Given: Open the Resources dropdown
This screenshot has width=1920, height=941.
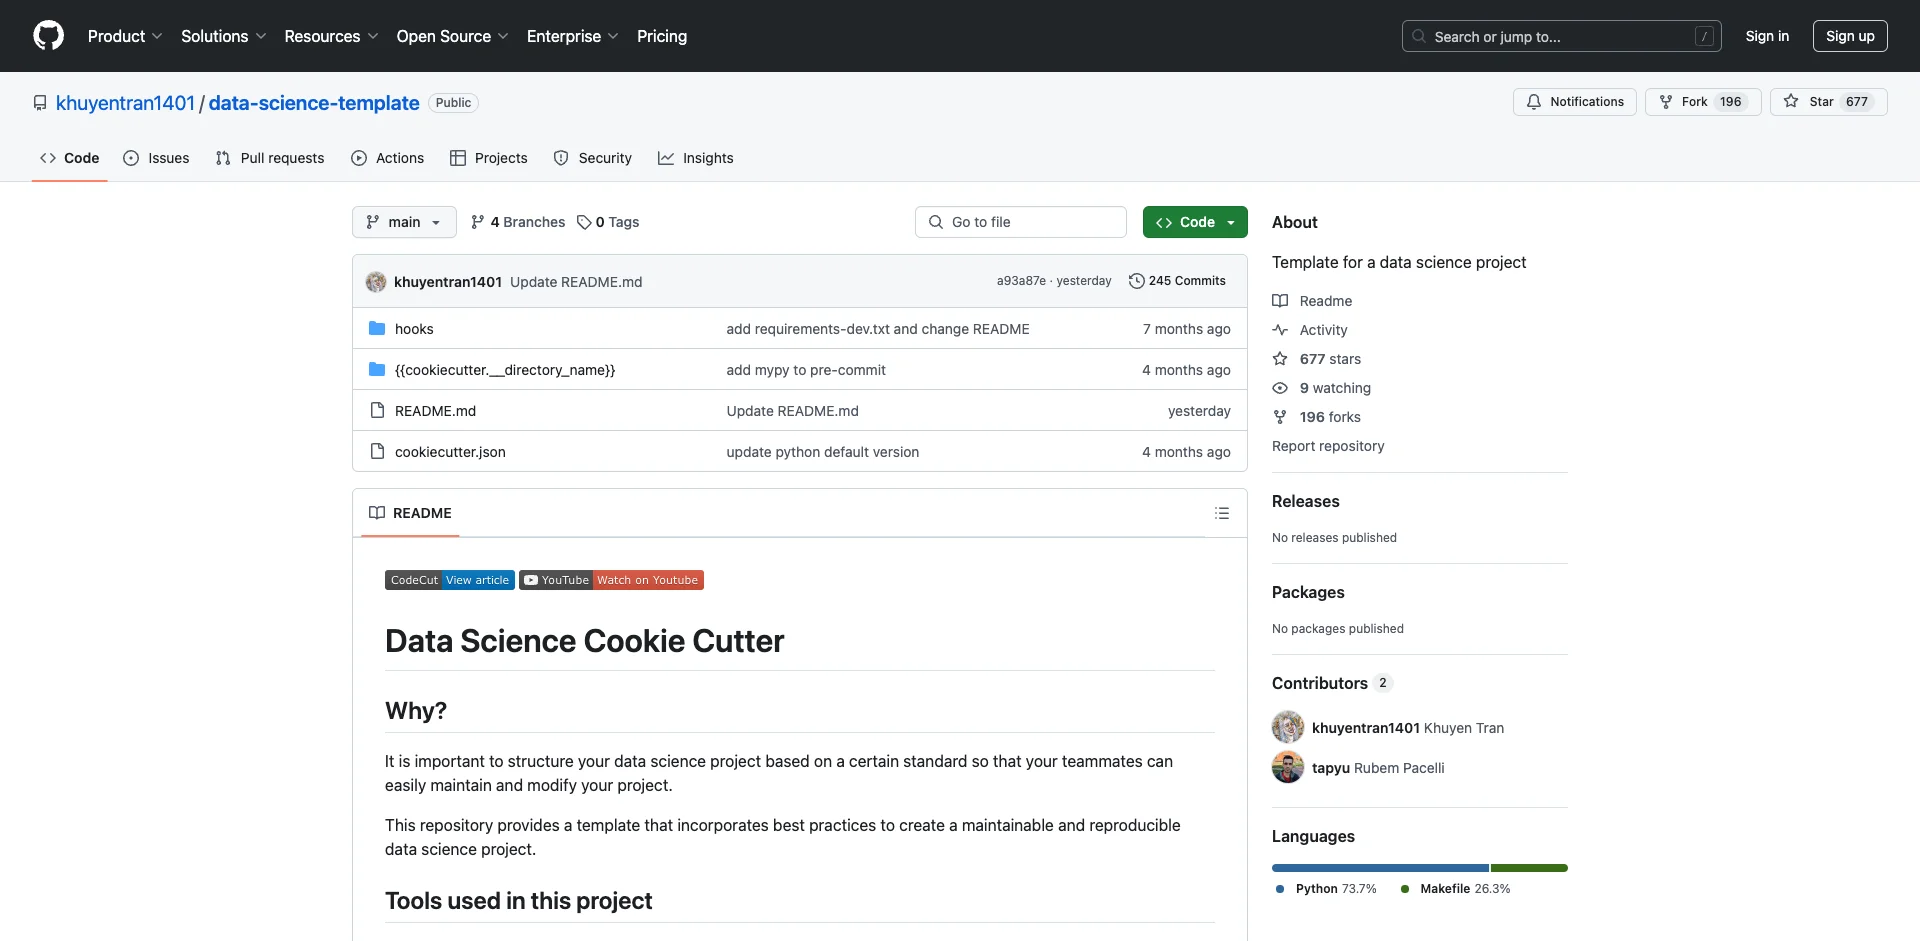Looking at the screenshot, I should point(331,36).
